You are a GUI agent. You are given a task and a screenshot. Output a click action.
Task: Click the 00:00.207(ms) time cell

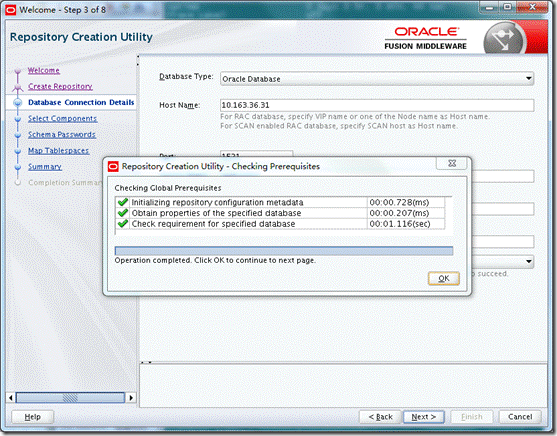click(x=406, y=213)
